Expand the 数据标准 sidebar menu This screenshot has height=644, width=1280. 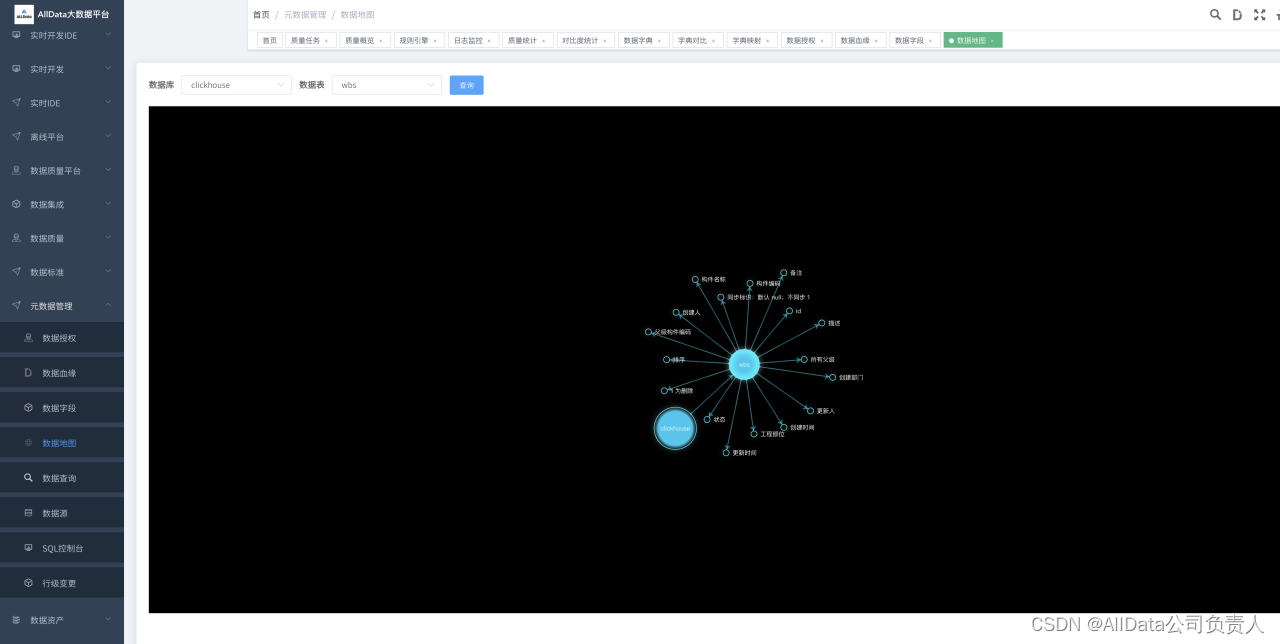[62, 272]
